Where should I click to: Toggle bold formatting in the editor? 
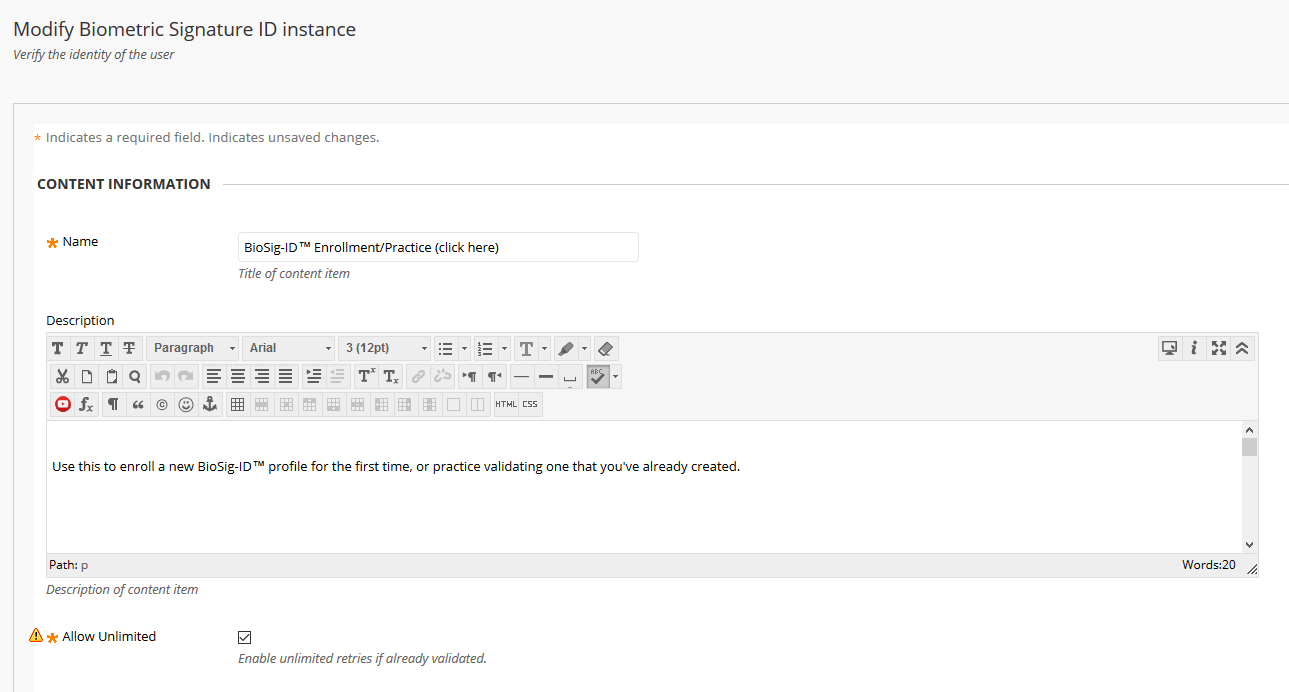(58, 348)
